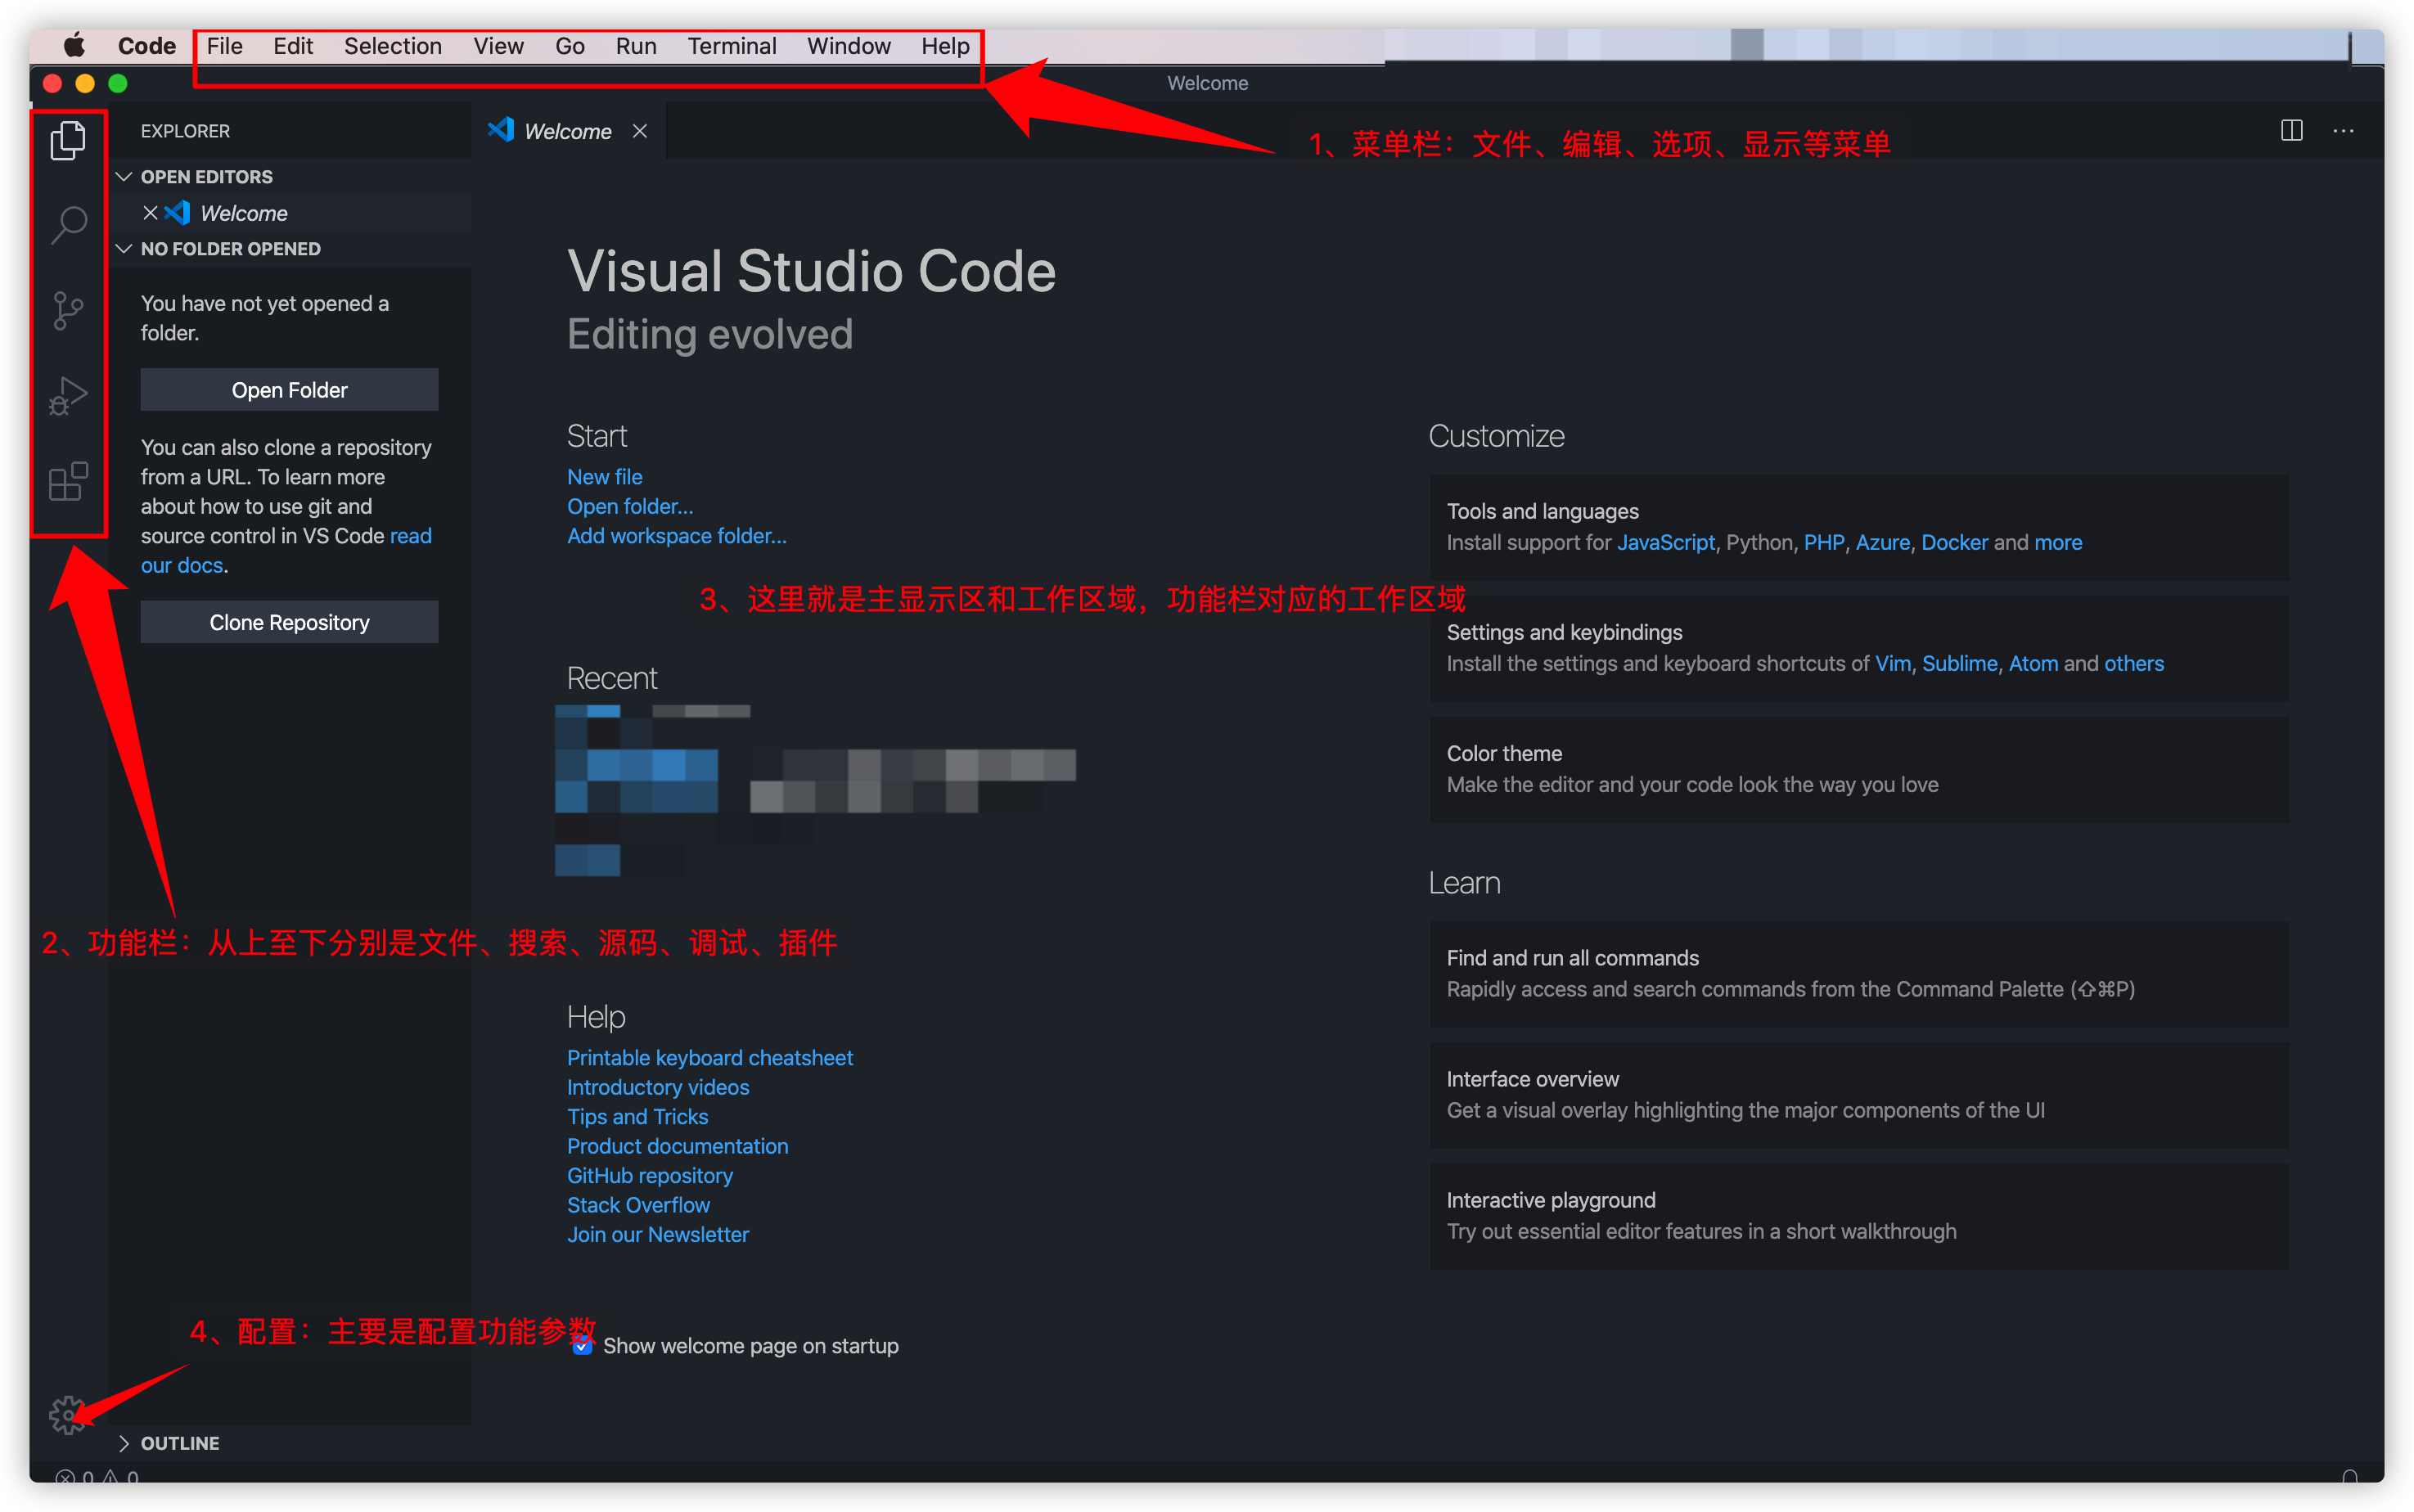Close Welcome in Open Editors list

pos(150,213)
